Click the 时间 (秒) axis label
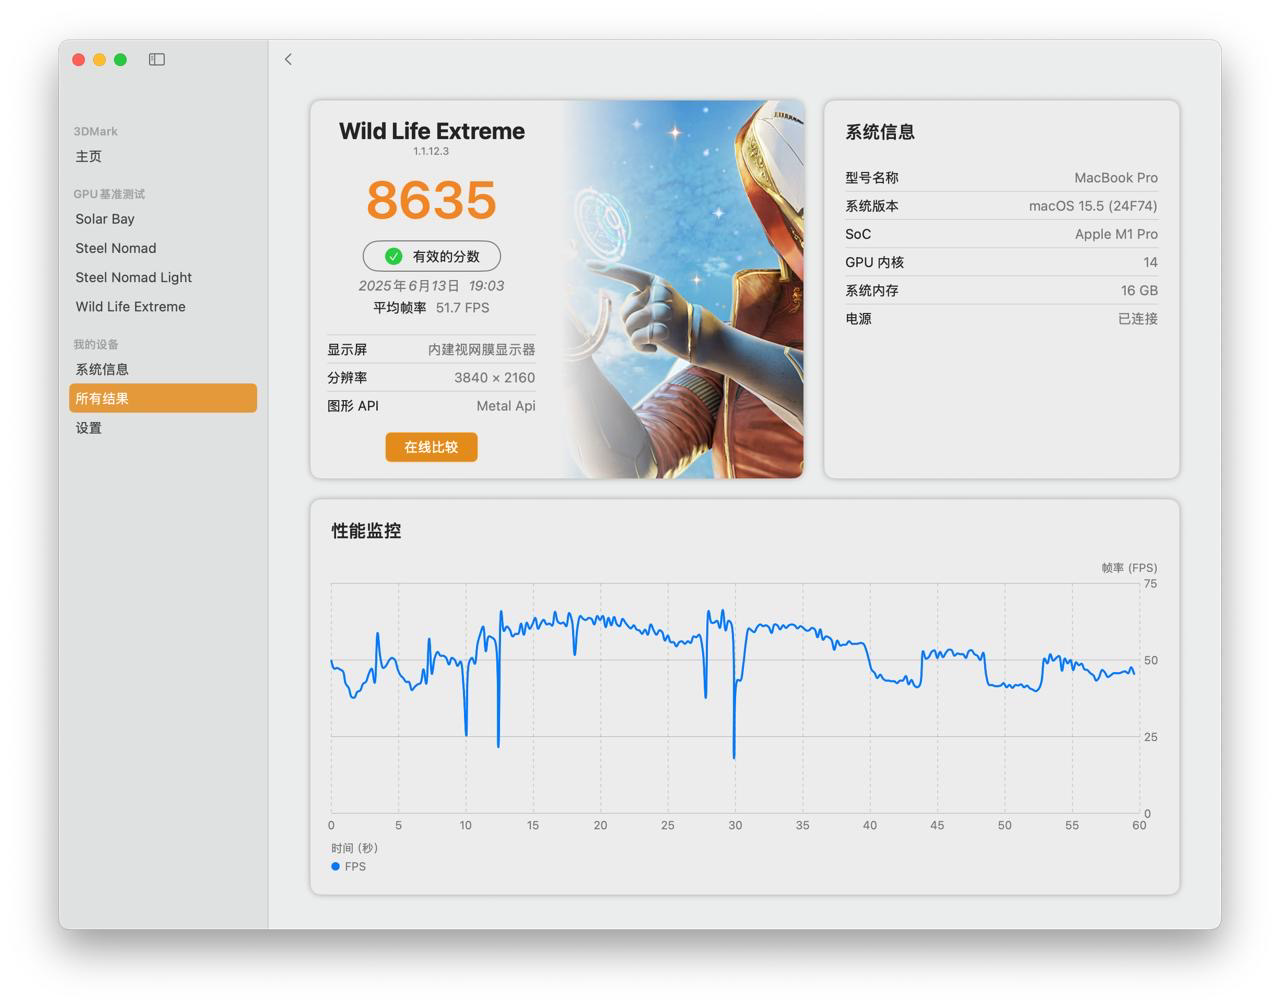This screenshot has width=1280, height=1007. (355, 848)
